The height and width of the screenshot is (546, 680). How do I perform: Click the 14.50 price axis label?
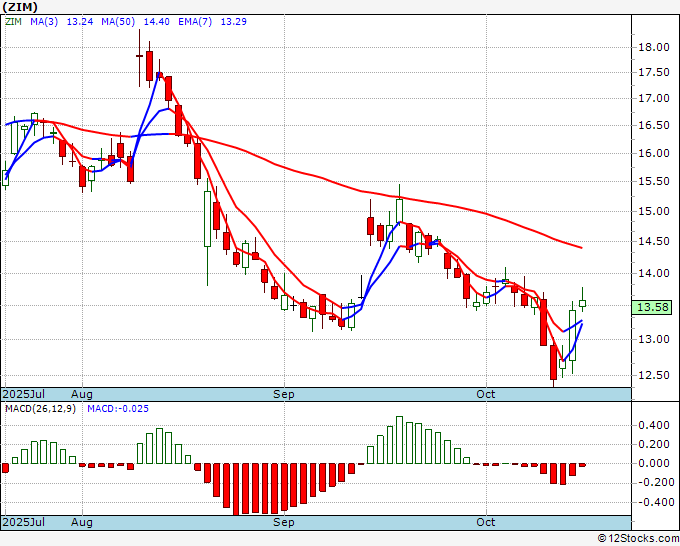pyautogui.click(x=654, y=242)
